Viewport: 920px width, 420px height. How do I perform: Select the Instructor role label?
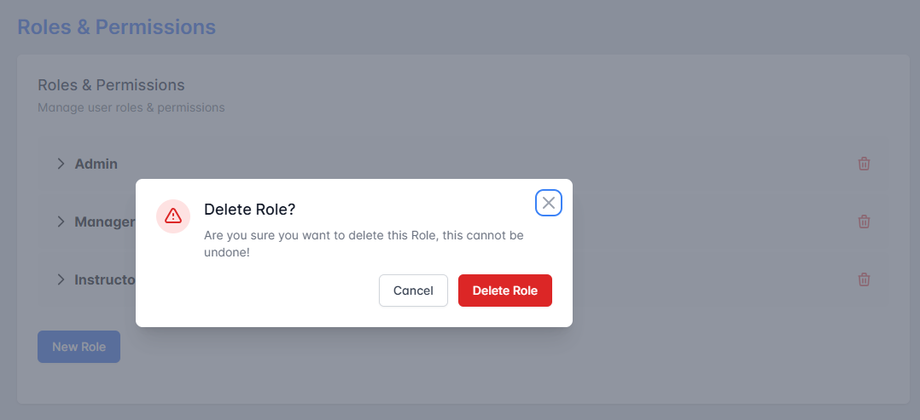click(x=104, y=280)
